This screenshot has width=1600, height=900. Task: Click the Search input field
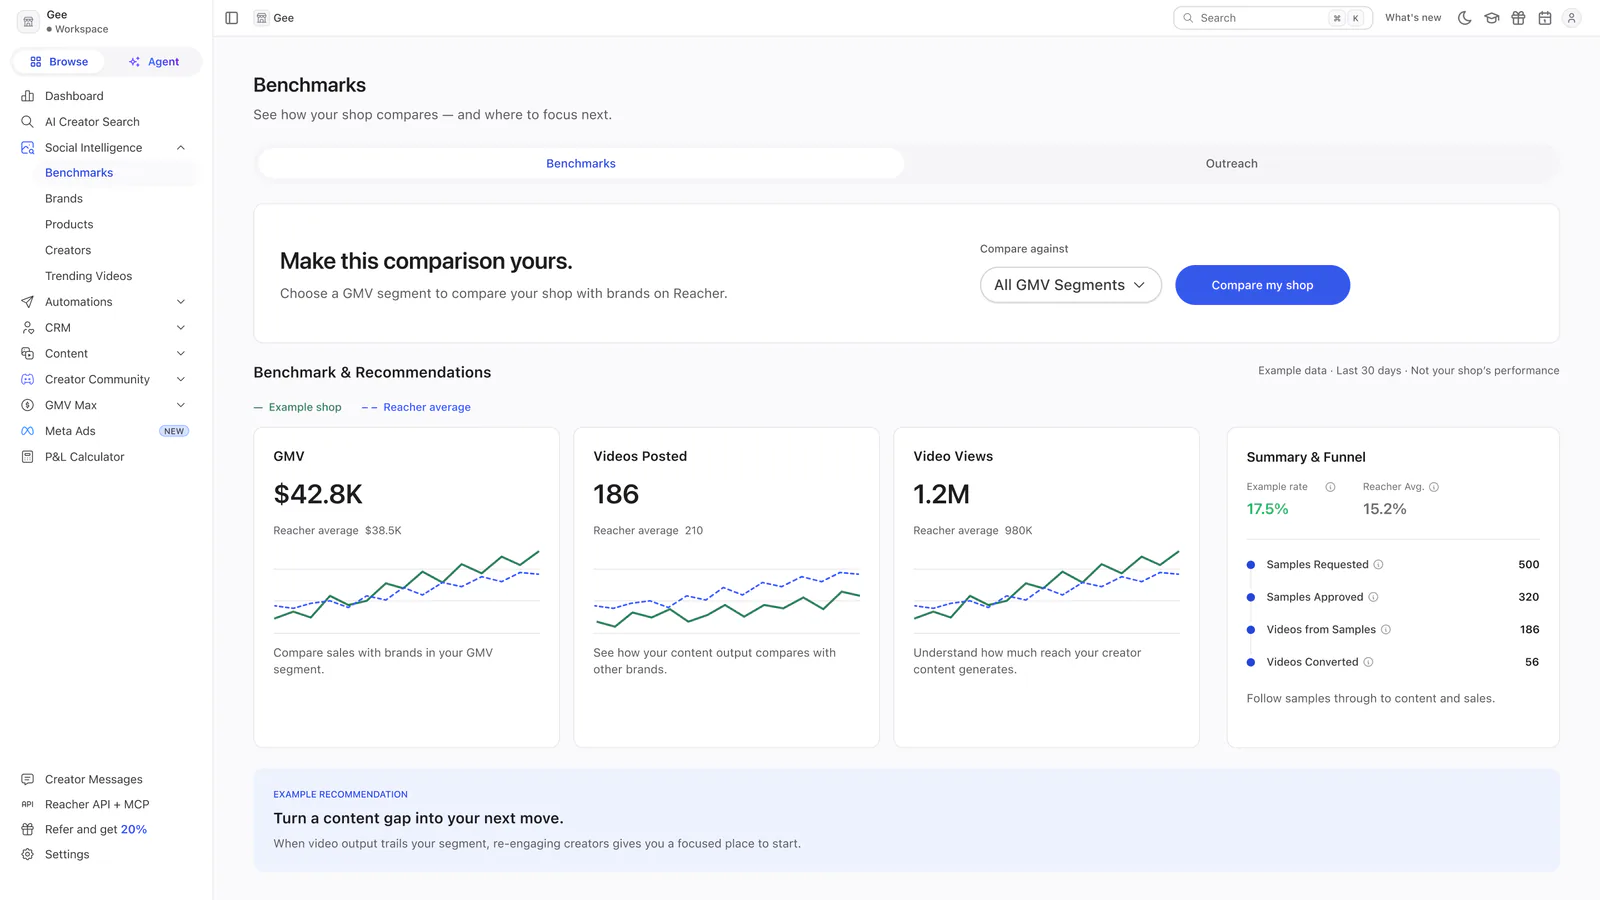1273,18
